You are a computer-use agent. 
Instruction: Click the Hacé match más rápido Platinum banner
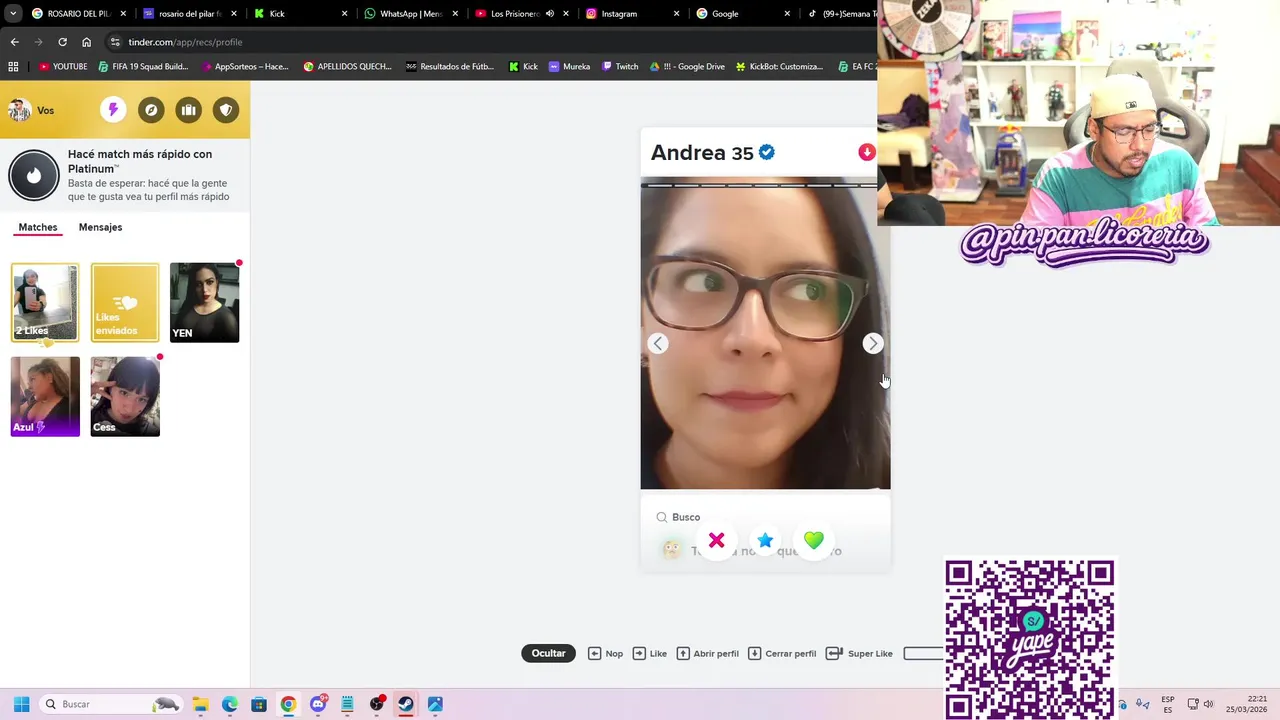[x=125, y=176]
